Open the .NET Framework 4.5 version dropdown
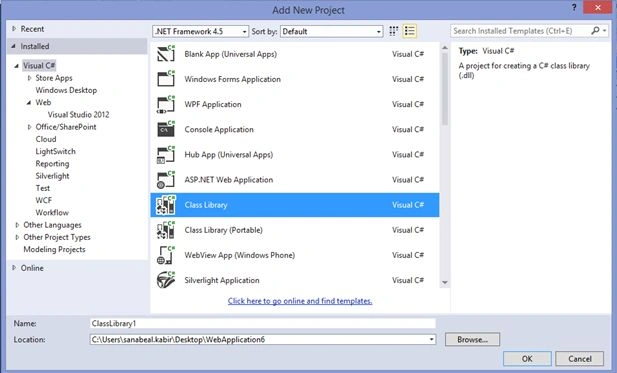 pos(200,31)
